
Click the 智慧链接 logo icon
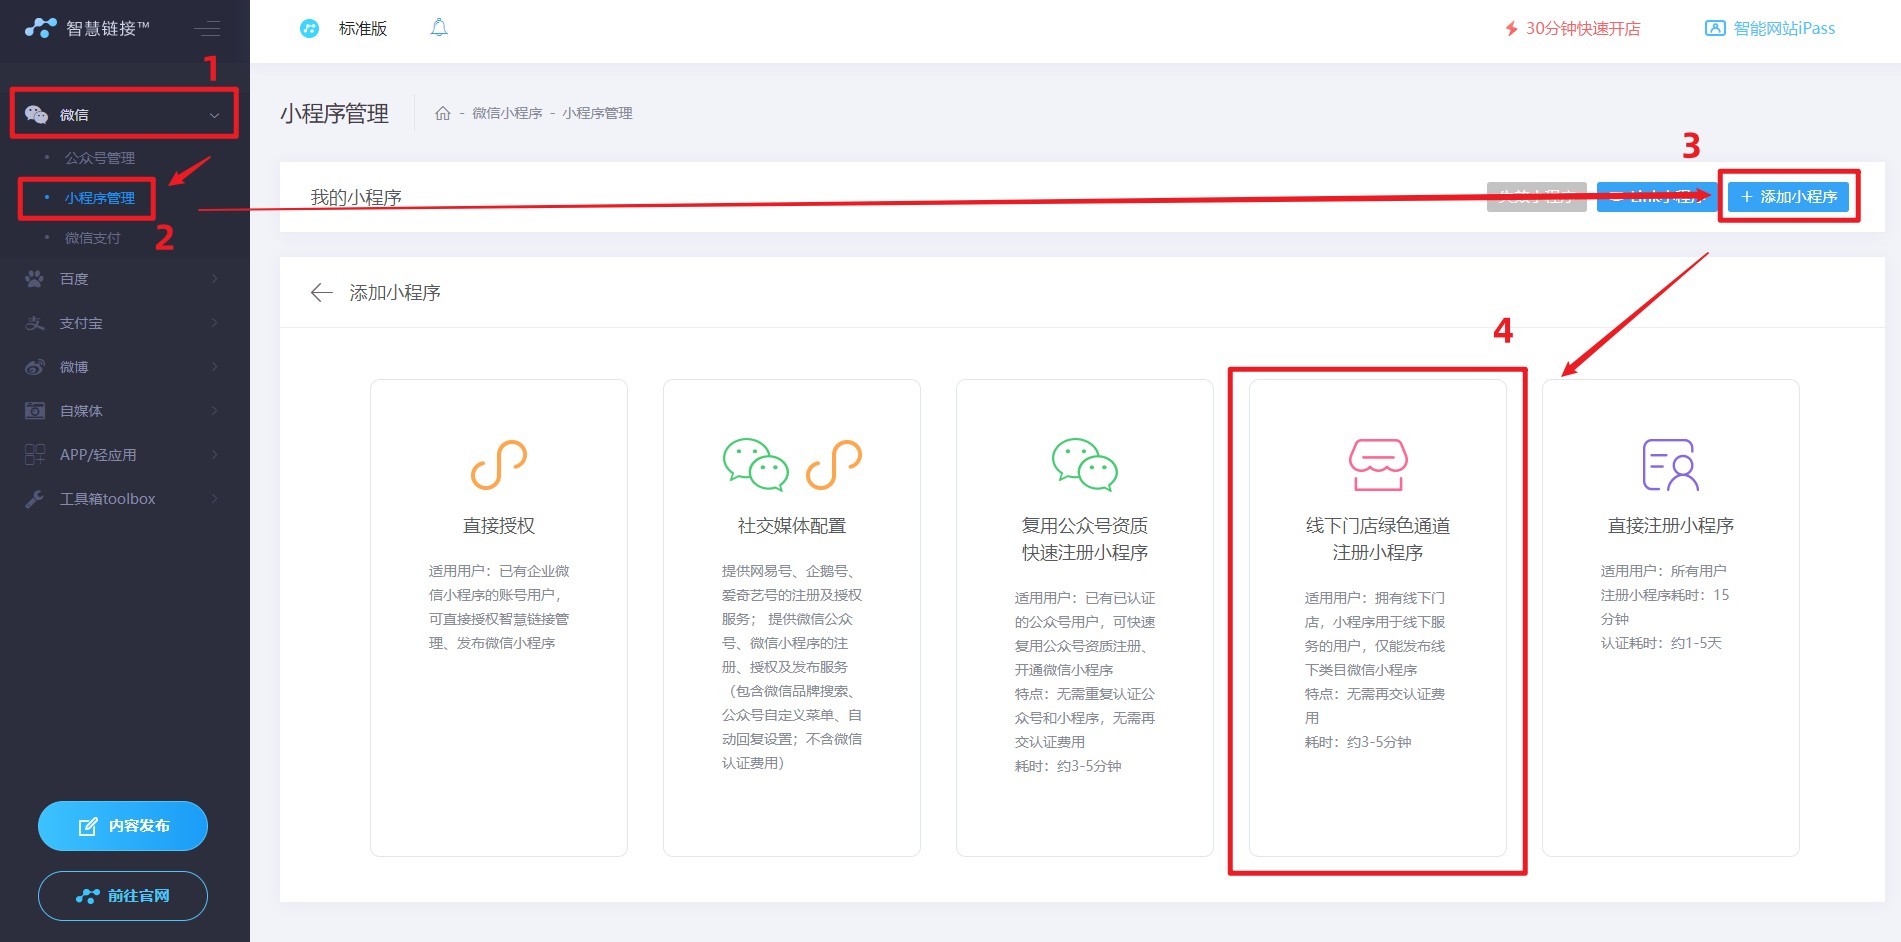40,28
